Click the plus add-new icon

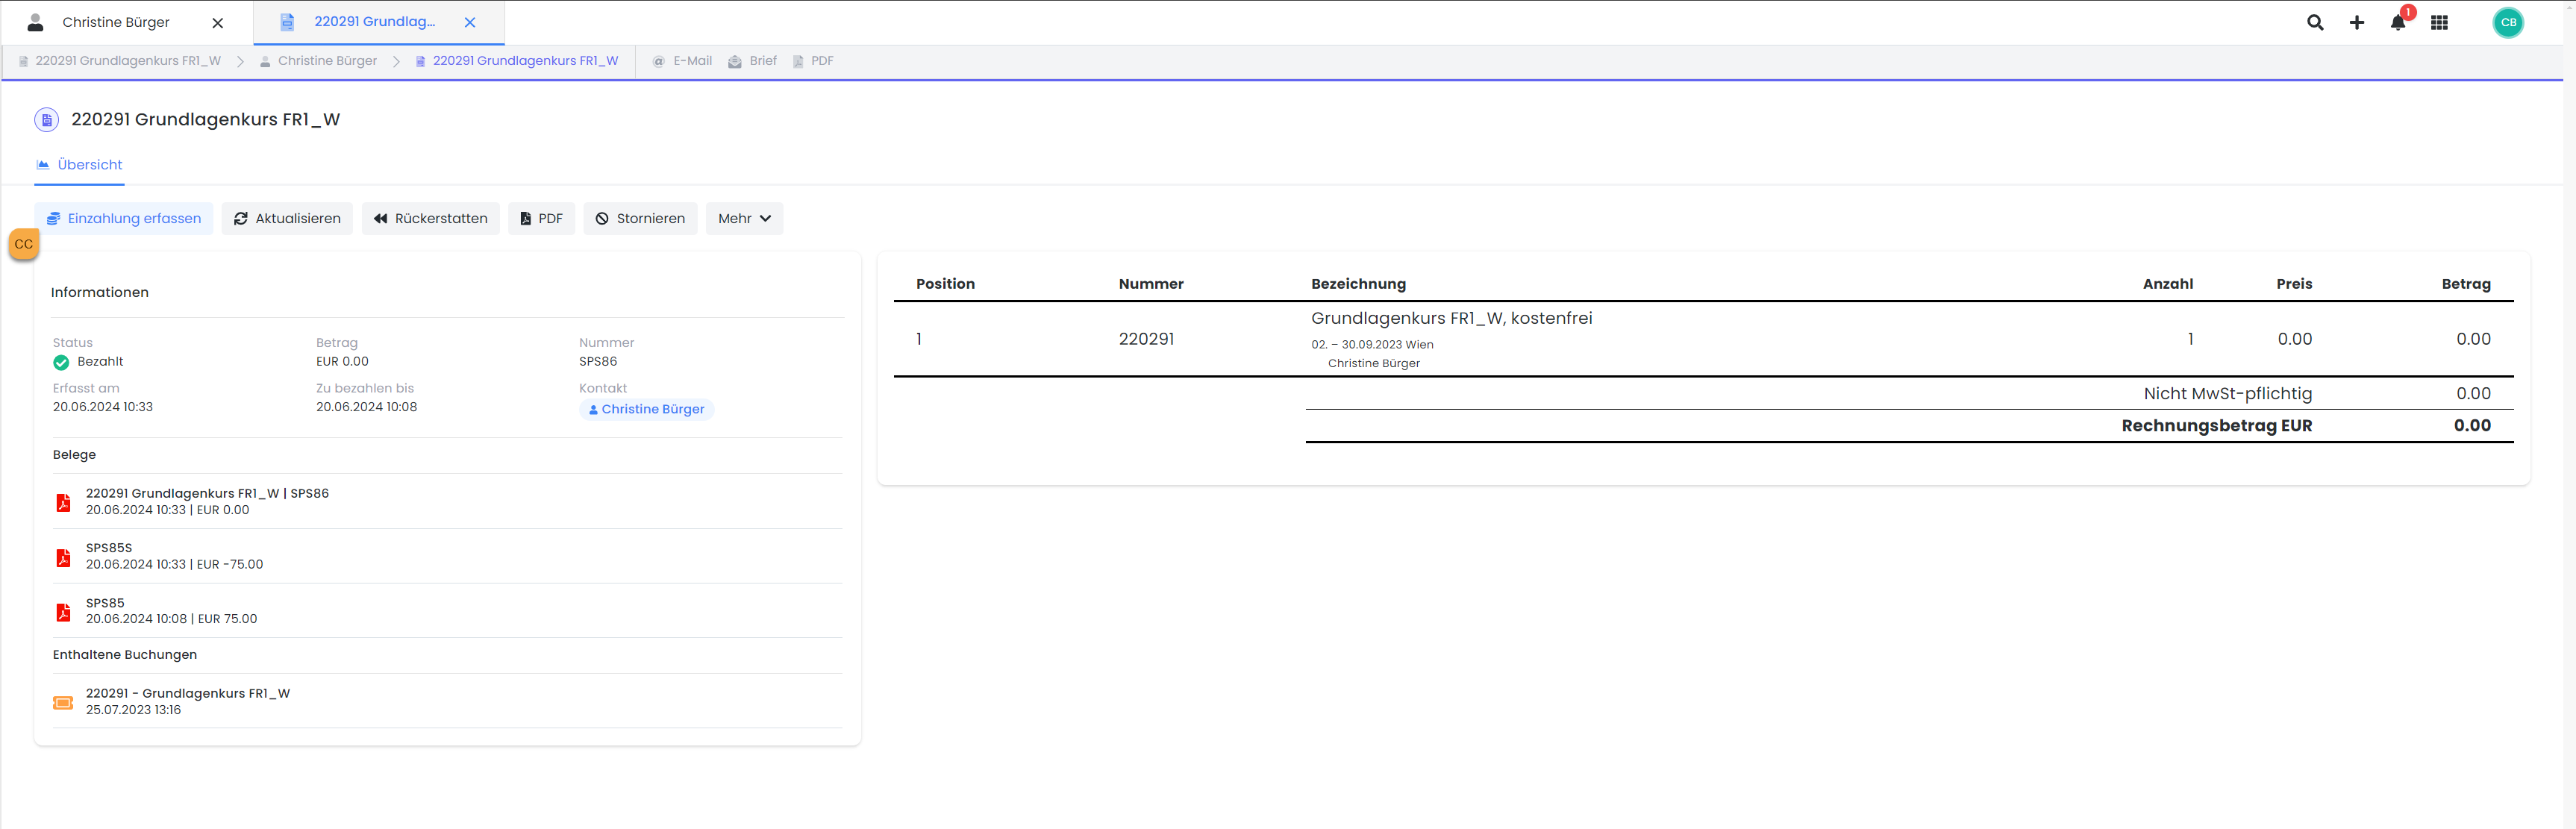(x=2357, y=22)
